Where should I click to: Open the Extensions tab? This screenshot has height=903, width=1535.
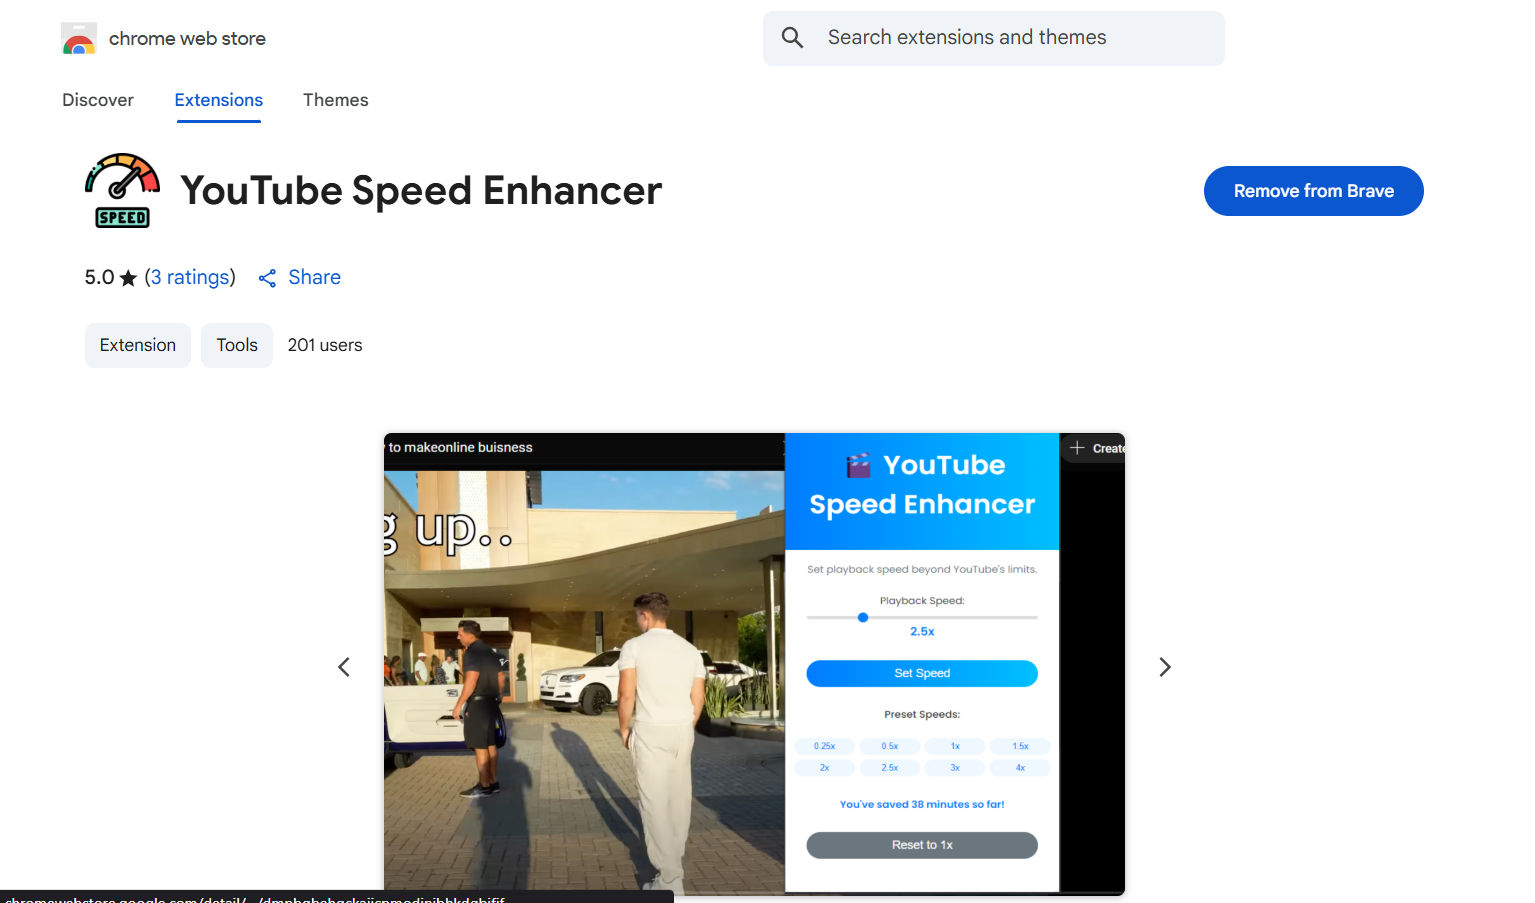pyautogui.click(x=219, y=100)
